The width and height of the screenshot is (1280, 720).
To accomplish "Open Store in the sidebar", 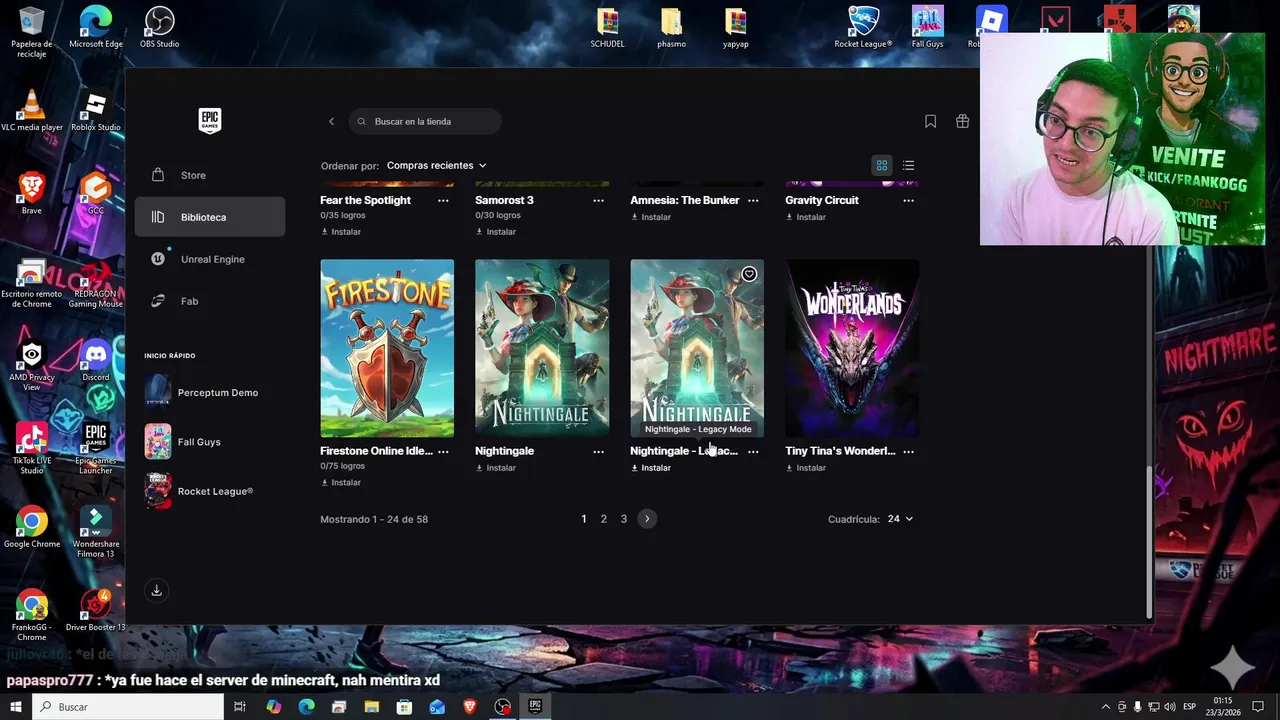I will [210, 175].
